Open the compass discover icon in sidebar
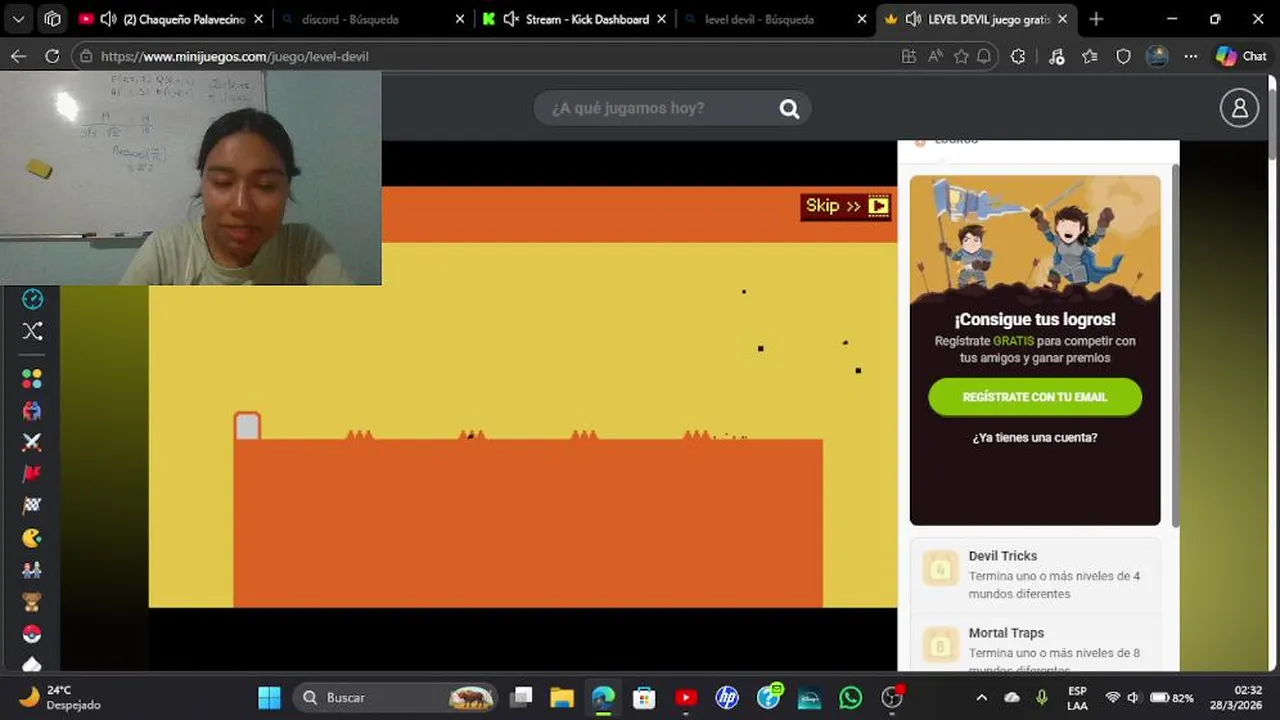 pyautogui.click(x=32, y=299)
